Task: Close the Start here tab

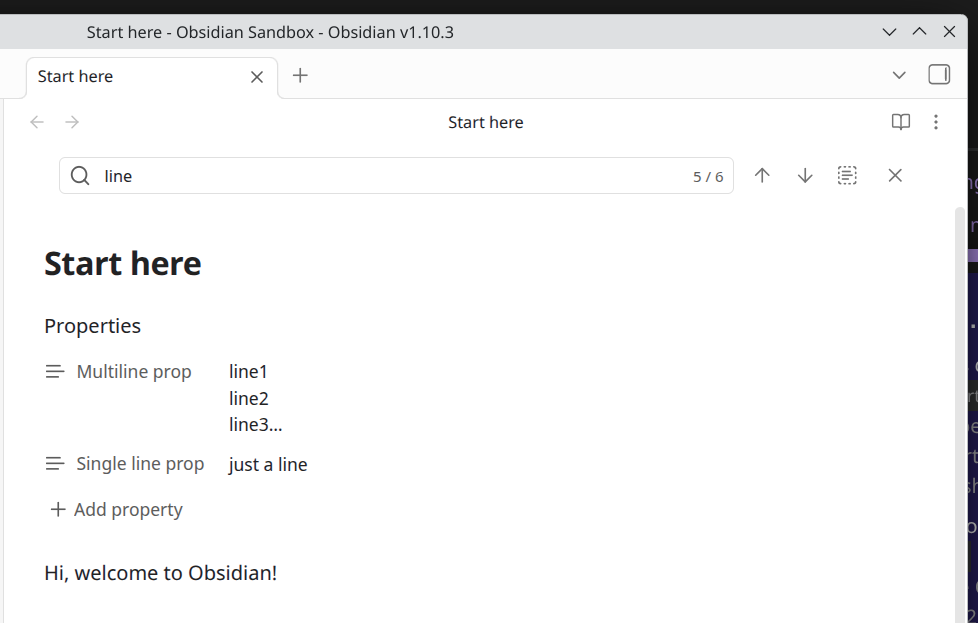Action: (x=257, y=77)
